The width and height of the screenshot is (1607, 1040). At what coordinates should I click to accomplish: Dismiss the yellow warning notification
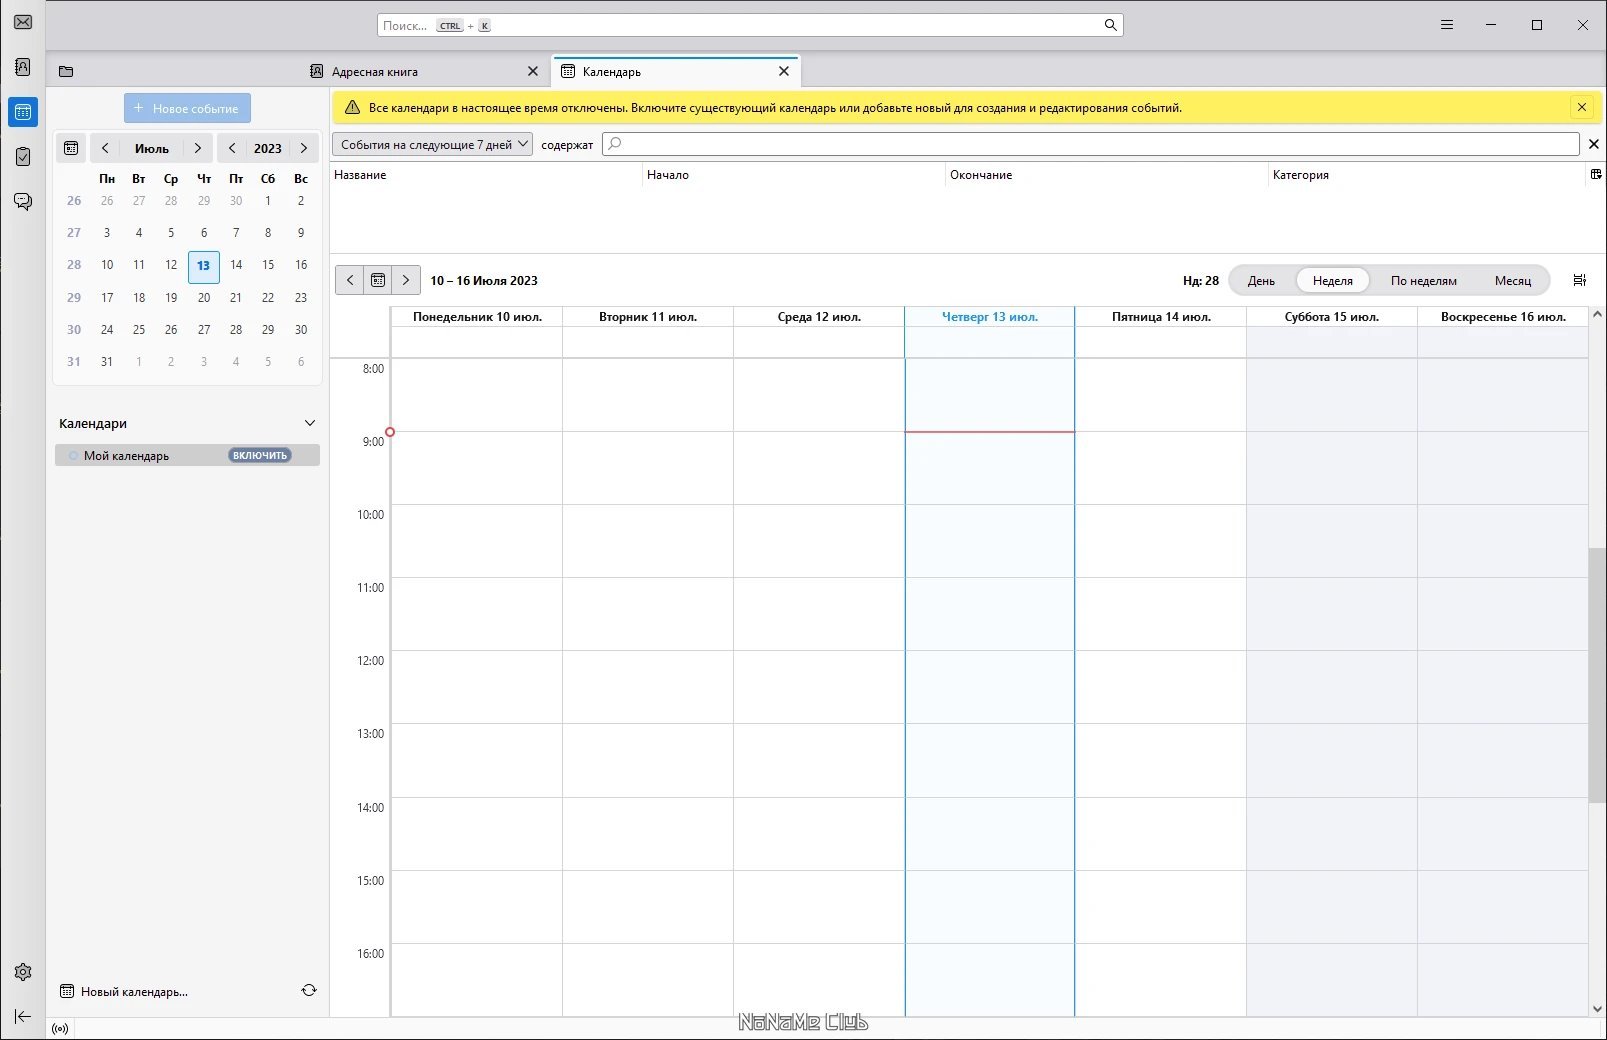click(1582, 107)
